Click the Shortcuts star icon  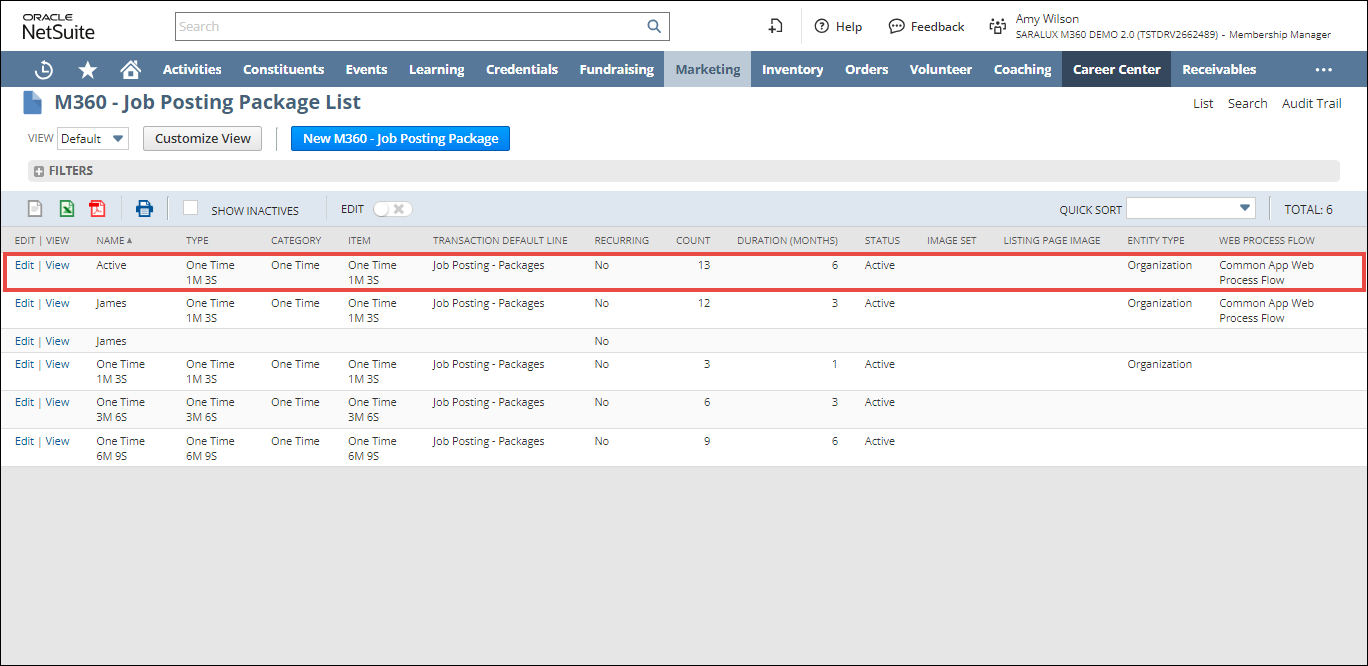point(88,70)
